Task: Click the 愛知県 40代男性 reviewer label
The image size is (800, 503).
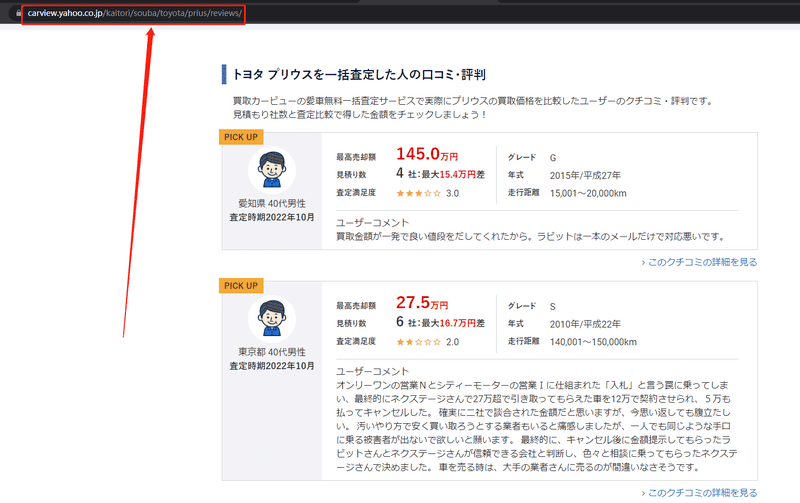Action: (272, 204)
